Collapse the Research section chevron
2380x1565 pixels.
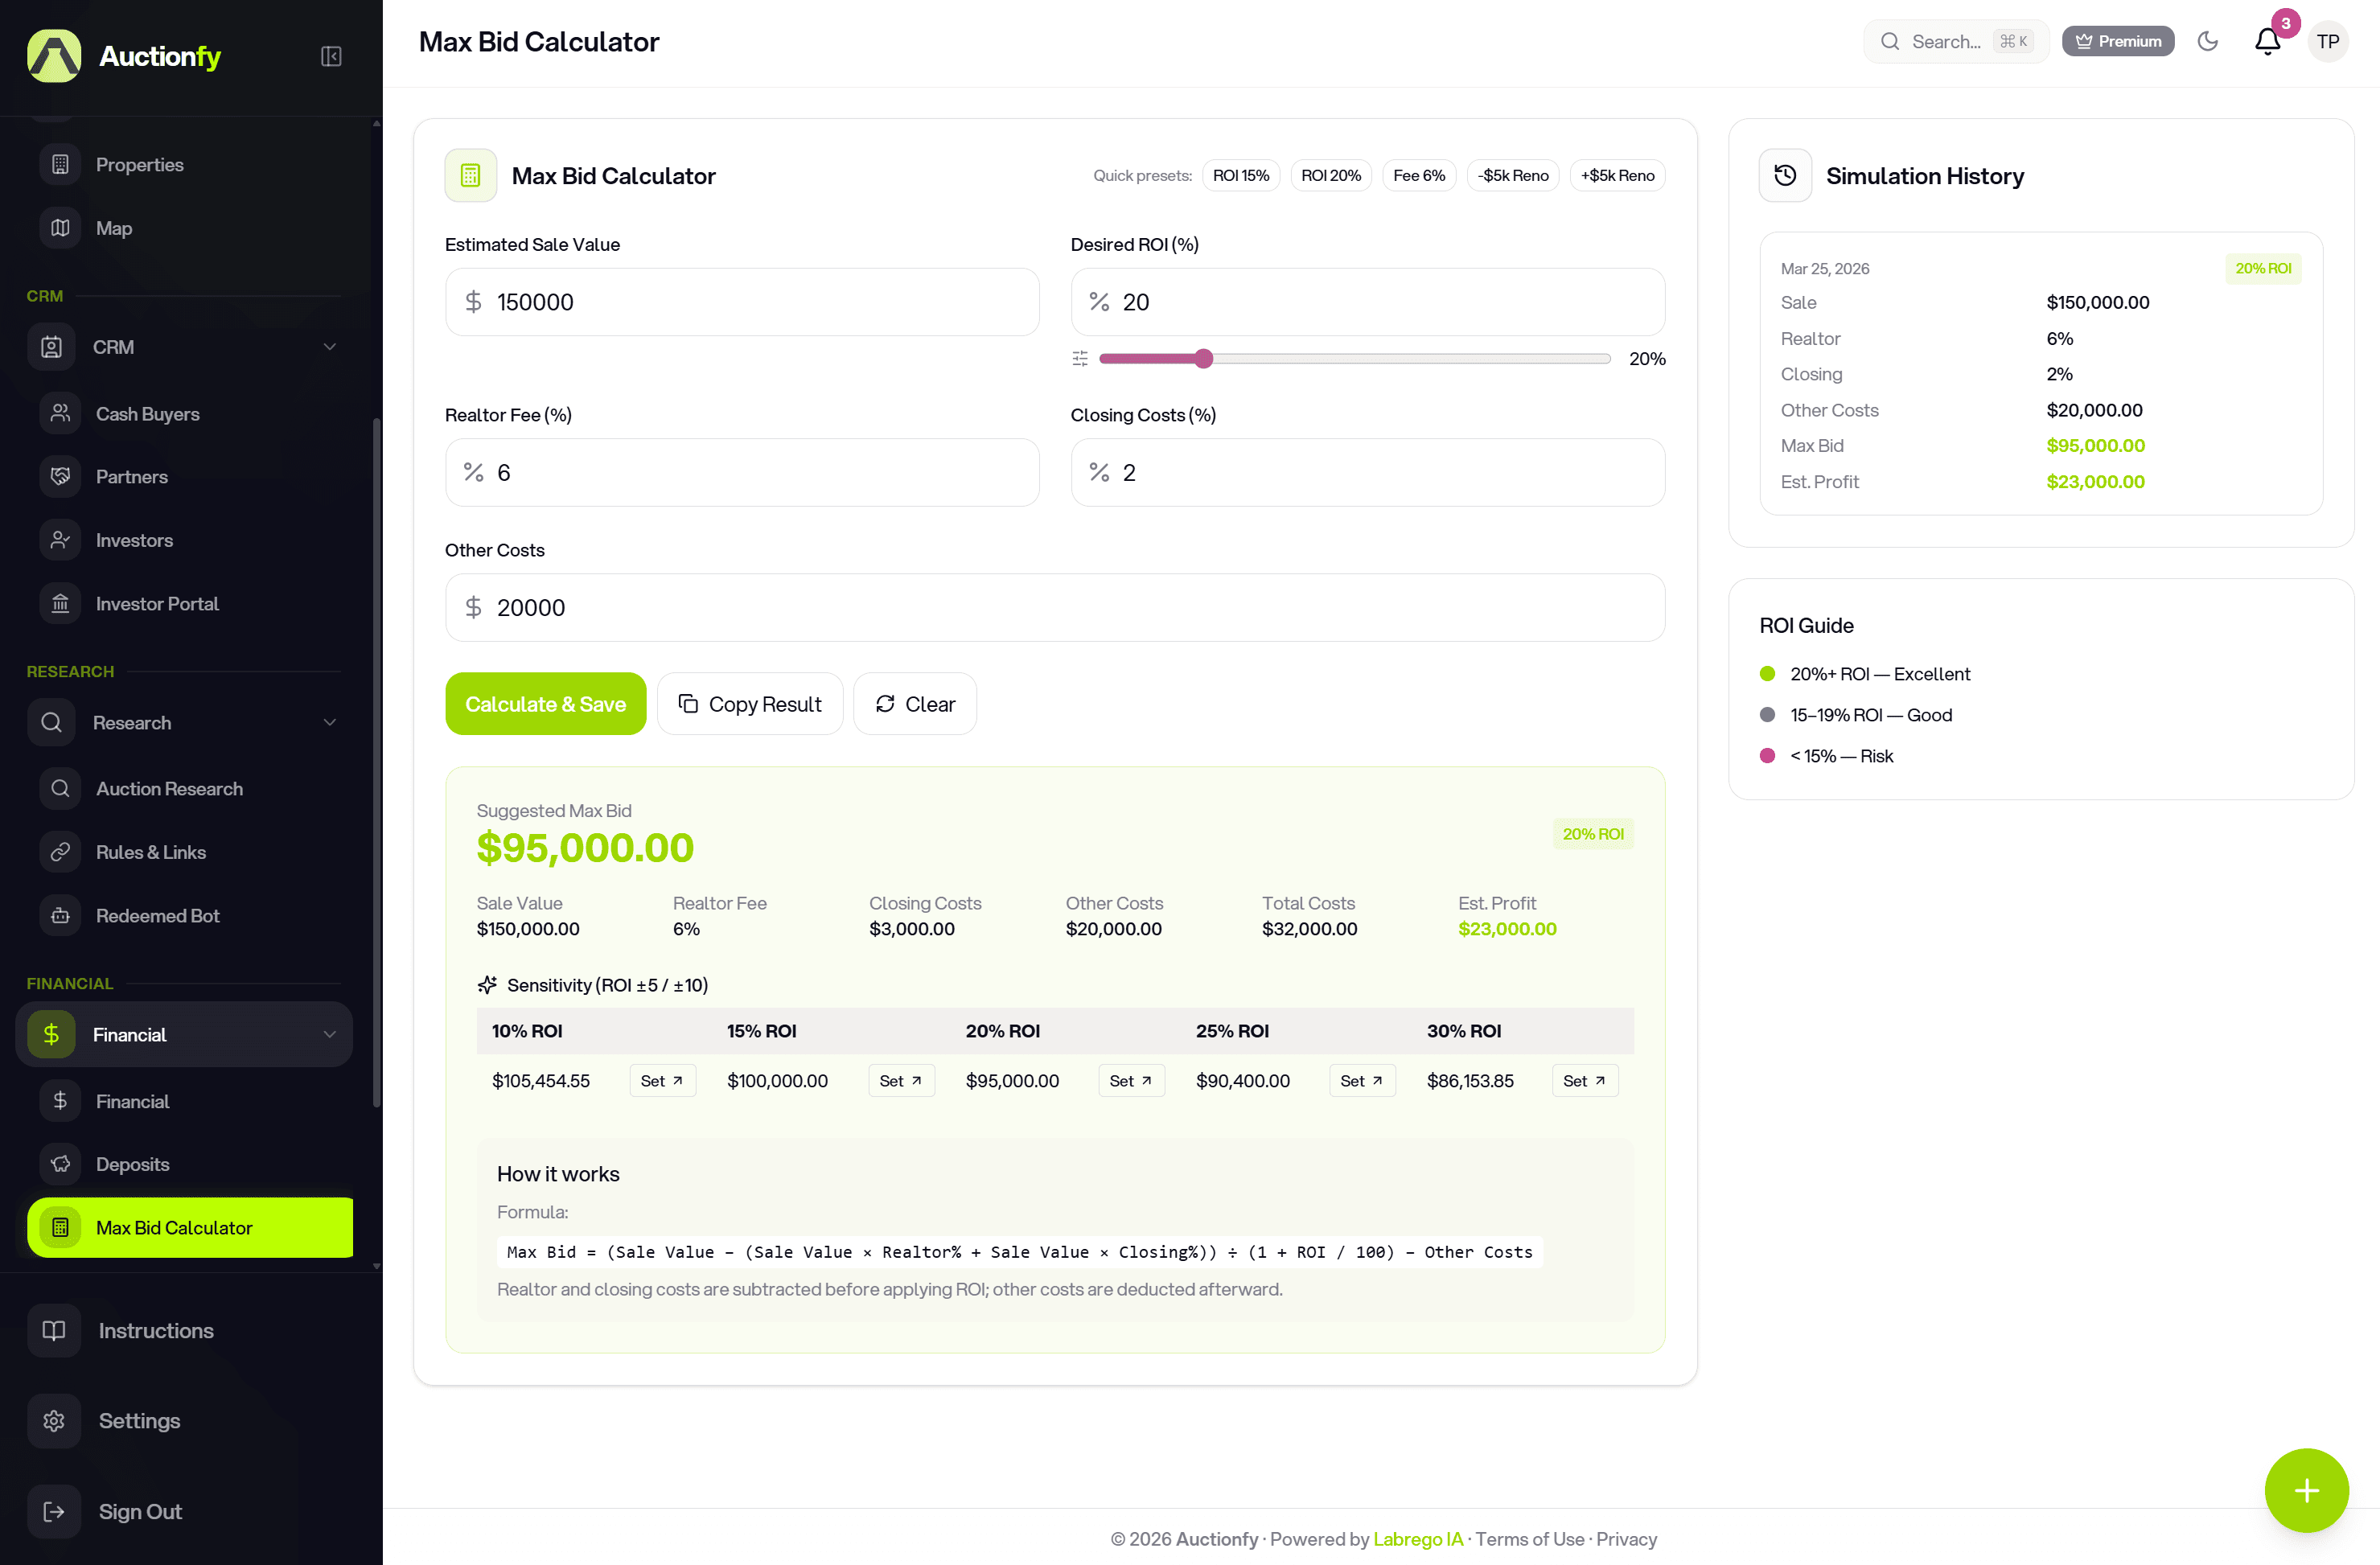click(329, 722)
